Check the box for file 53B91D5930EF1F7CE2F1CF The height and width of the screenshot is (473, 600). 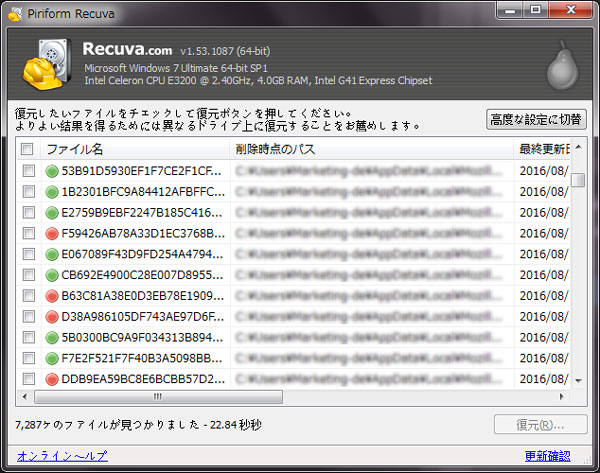coord(29,171)
